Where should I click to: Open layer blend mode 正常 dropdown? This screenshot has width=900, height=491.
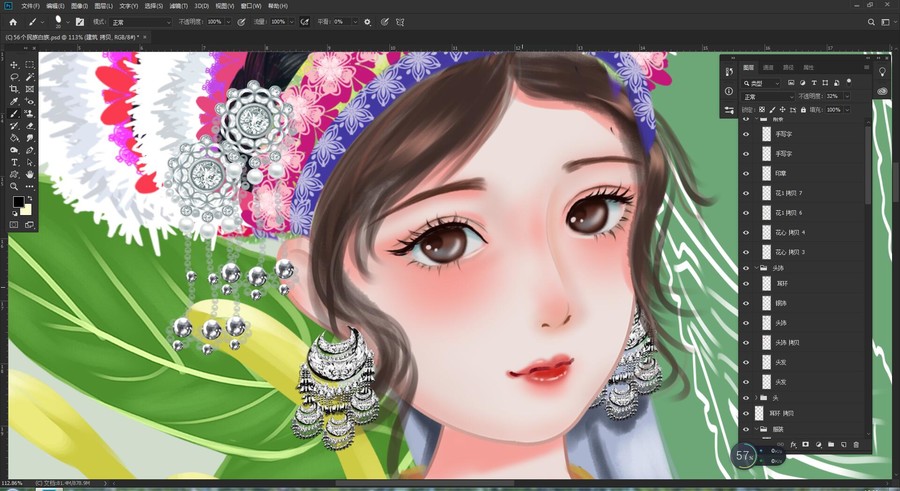(768, 96)
